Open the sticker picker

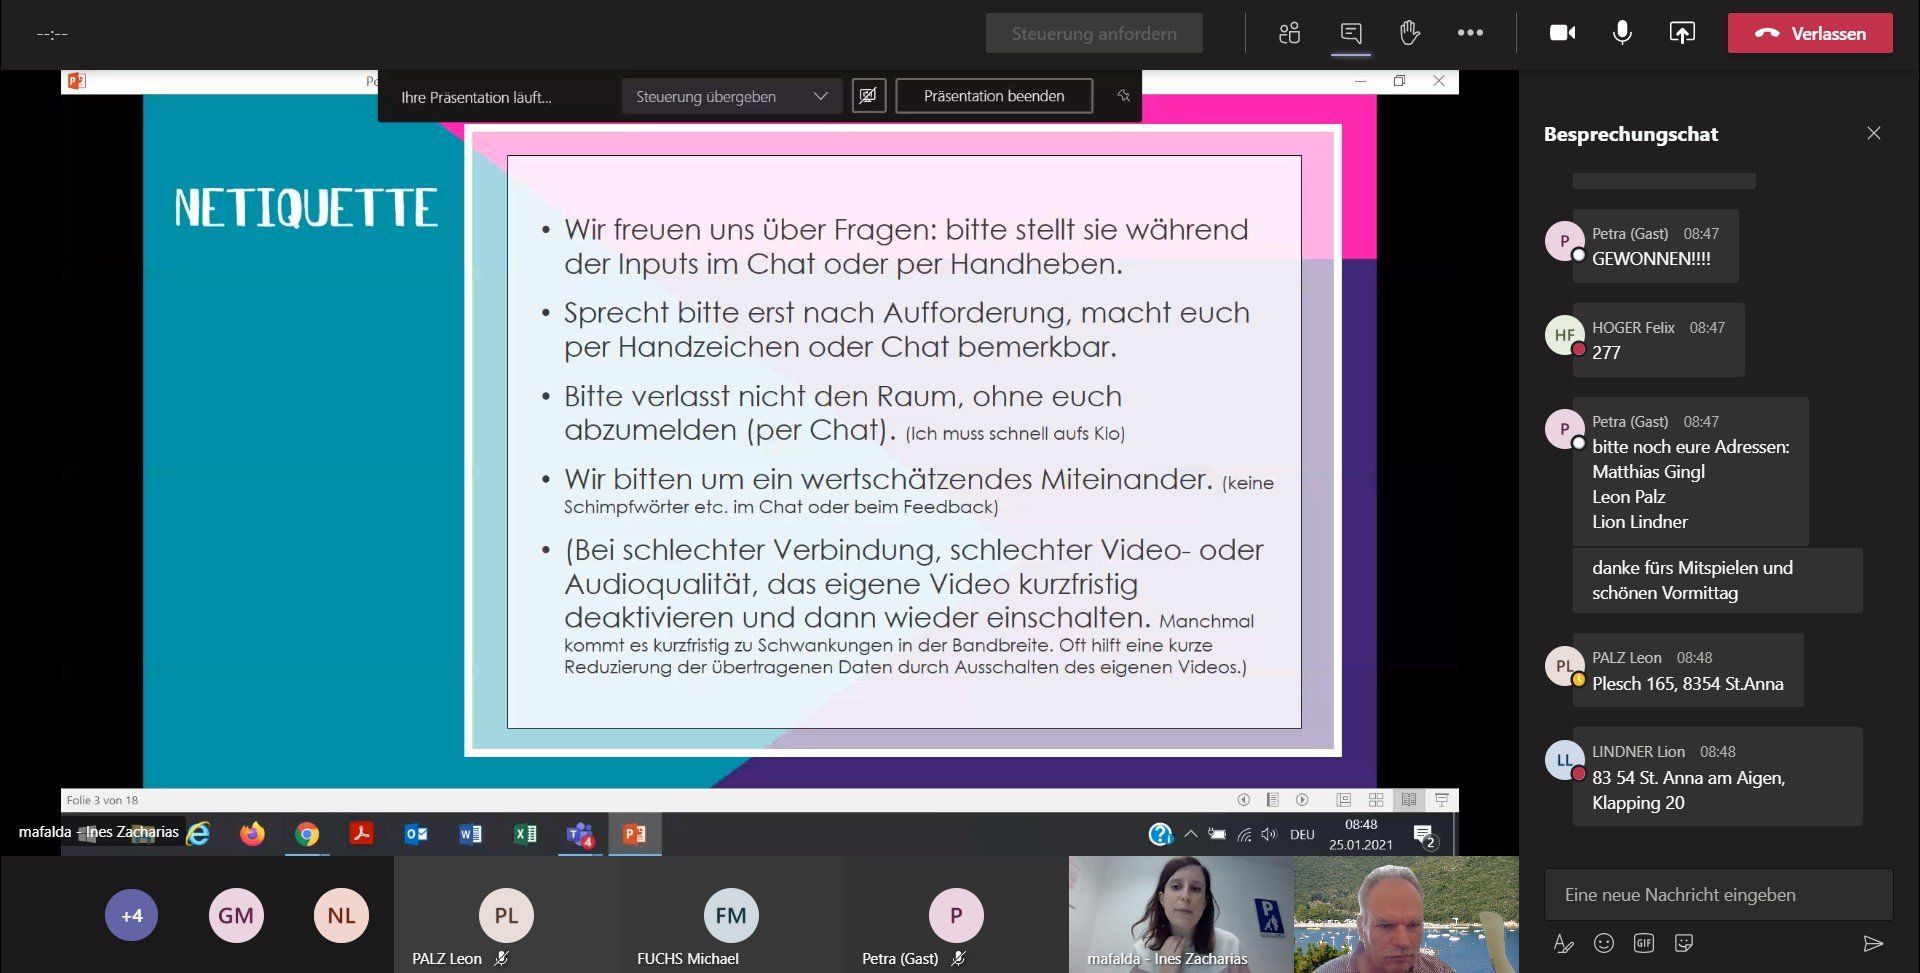click(1684, 943)
